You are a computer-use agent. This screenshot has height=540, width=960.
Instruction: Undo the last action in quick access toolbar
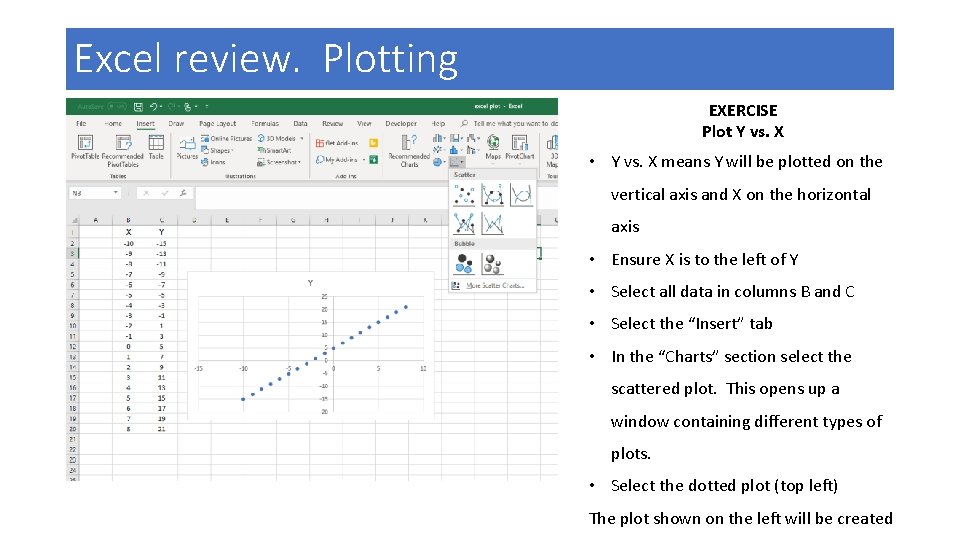[154, 107]
